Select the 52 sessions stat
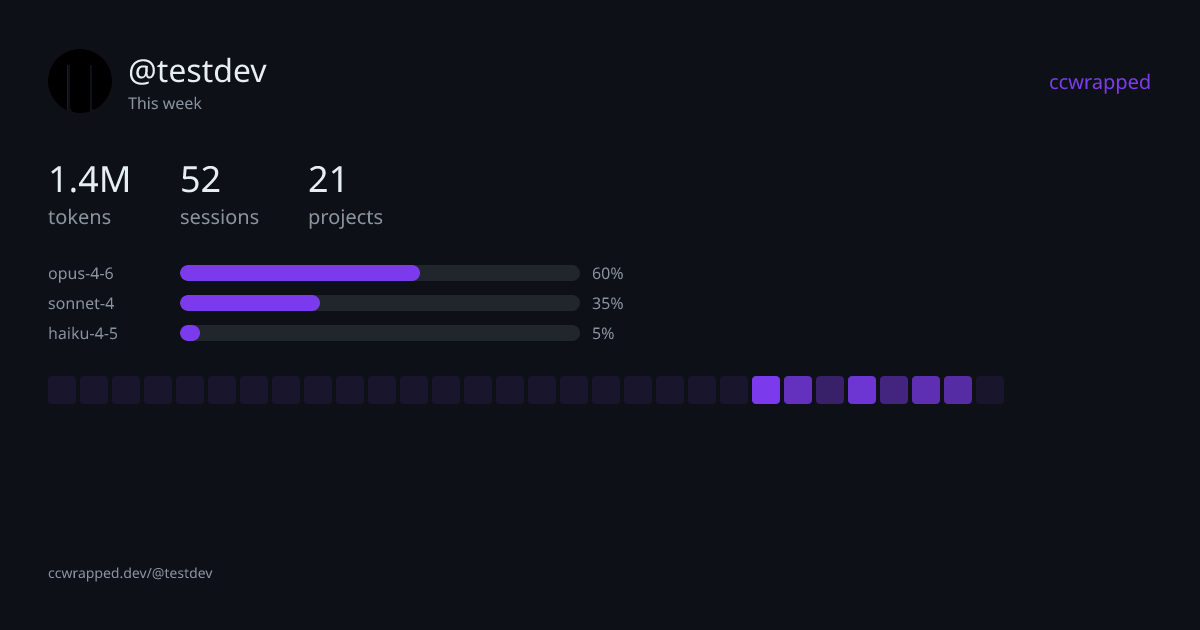 [x=219, y=195]
